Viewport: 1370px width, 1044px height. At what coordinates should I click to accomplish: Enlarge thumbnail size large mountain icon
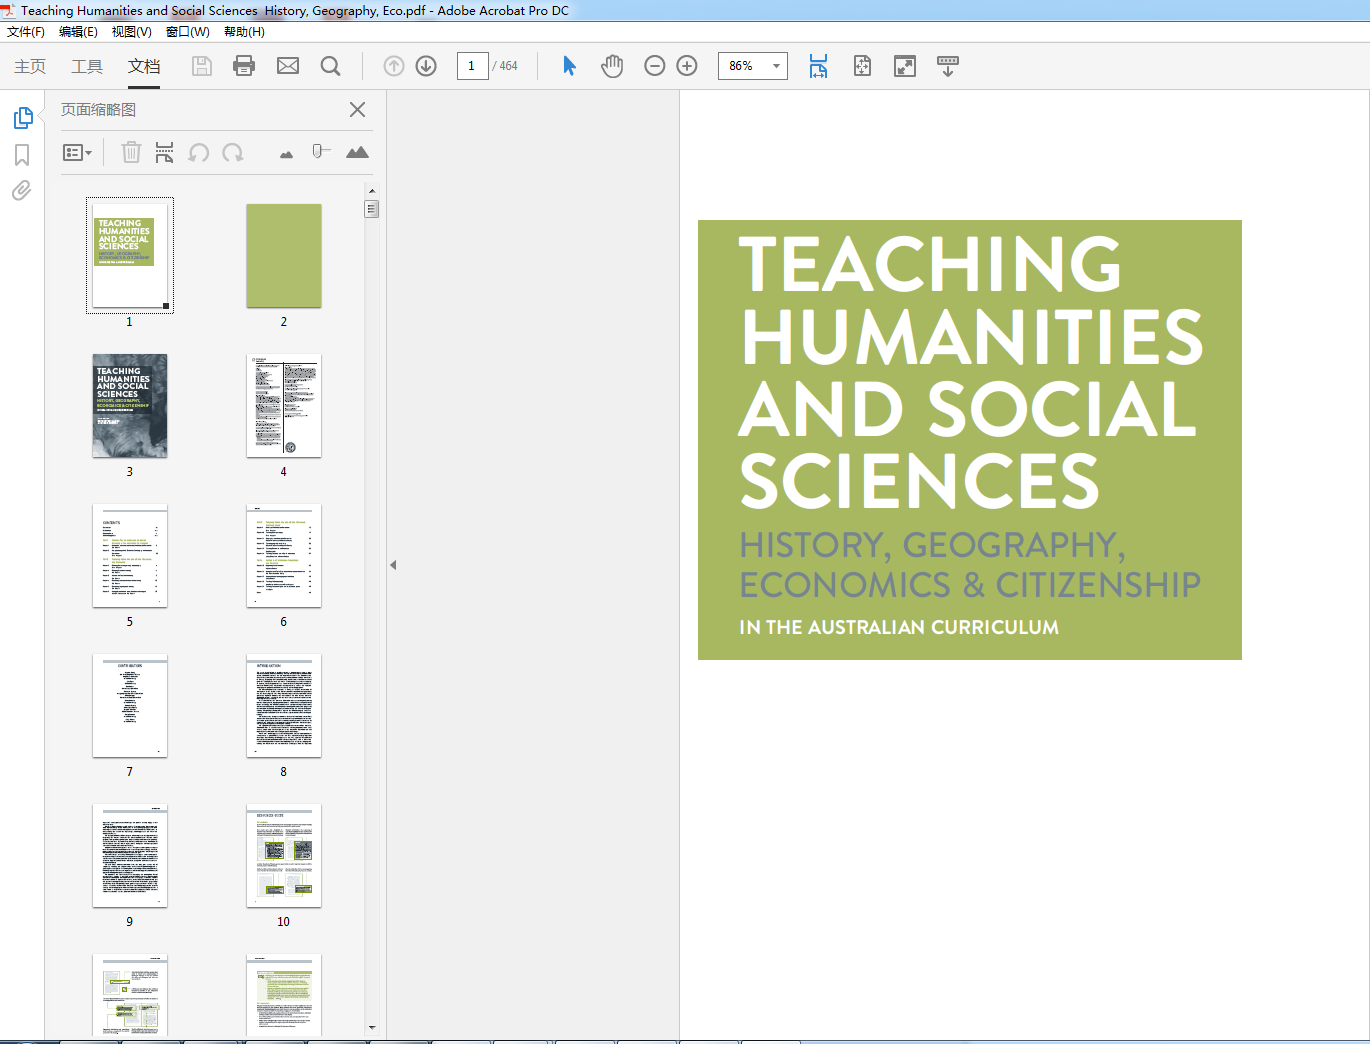click(357, 152)
